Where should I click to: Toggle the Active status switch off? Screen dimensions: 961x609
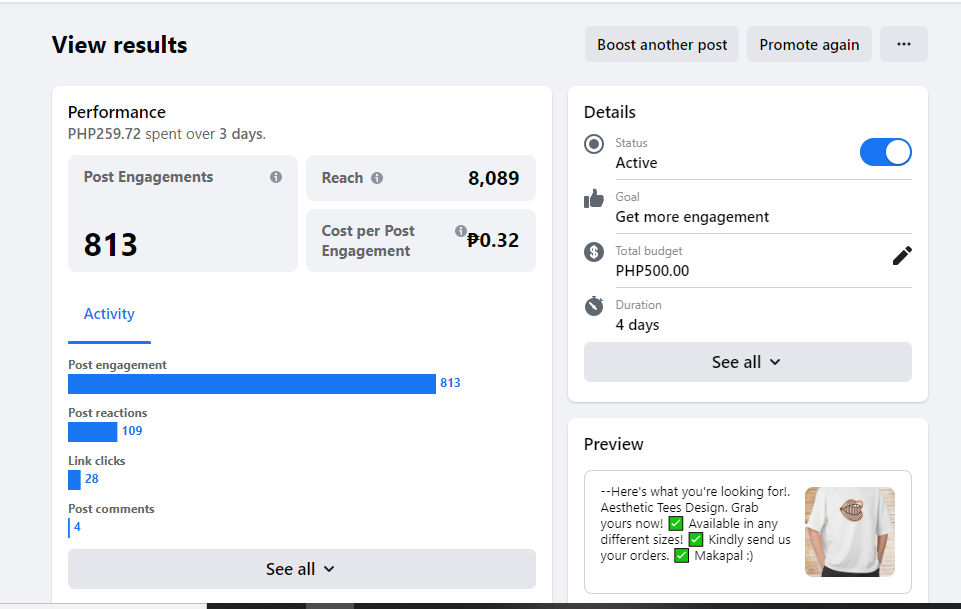coord(886,152)
